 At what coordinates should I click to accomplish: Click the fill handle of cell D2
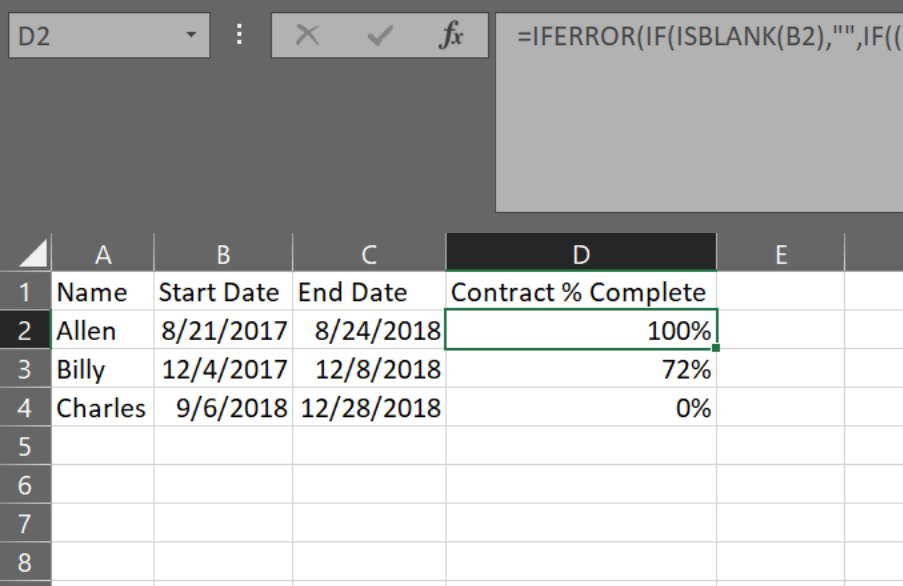pos(716,348)
